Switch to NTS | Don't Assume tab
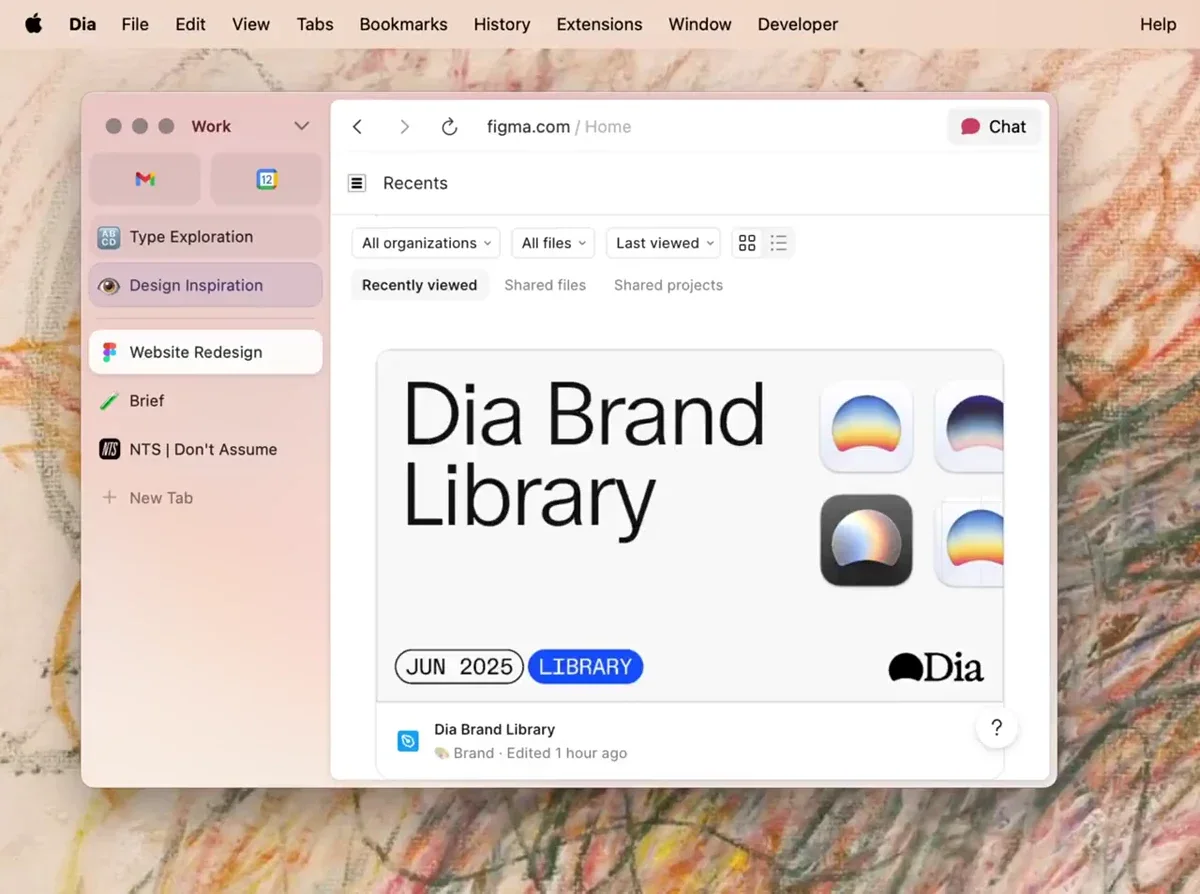 pos(206,449)
